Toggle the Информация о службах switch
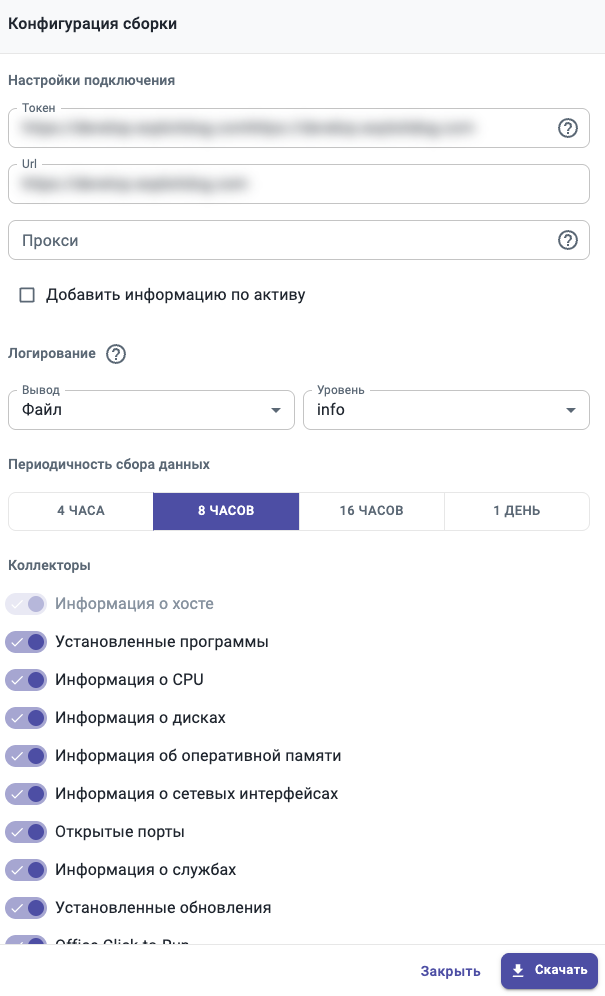The width and height of the screenshot is (605, 996). pos(27,870)
